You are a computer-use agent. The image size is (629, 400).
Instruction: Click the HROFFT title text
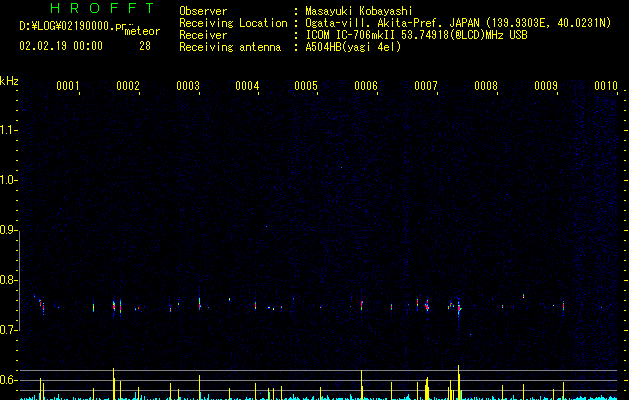coord(102,8)
